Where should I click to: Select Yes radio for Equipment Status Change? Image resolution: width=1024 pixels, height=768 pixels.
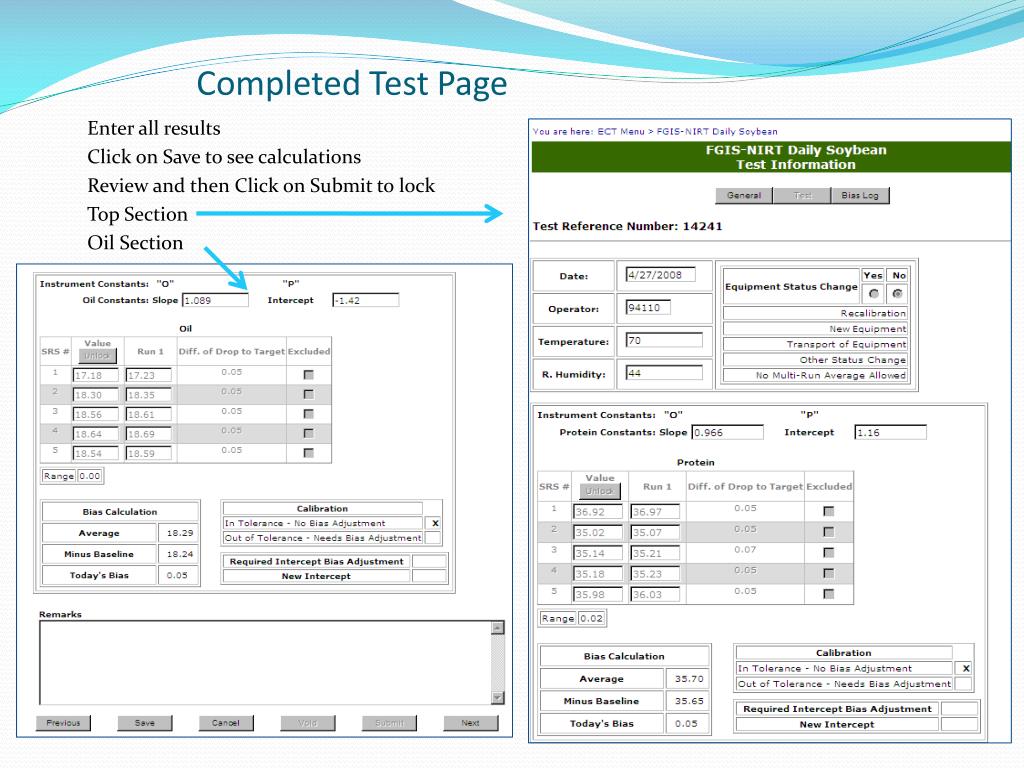tap(874, 293)
